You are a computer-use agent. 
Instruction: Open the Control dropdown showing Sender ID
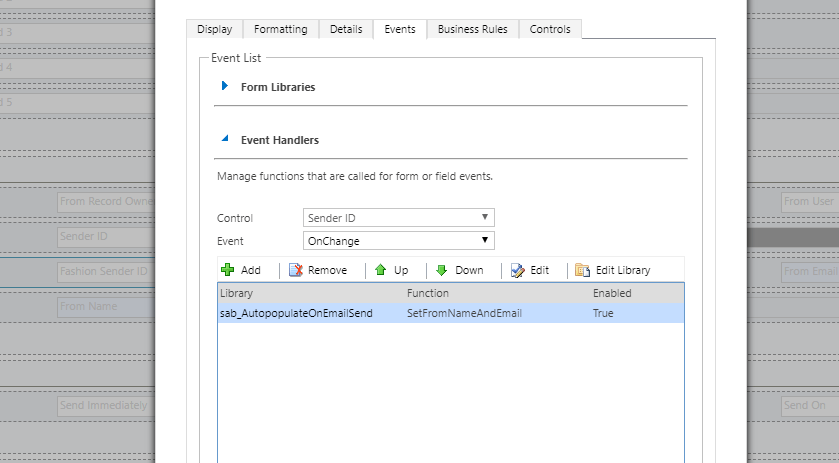[398, 218]
